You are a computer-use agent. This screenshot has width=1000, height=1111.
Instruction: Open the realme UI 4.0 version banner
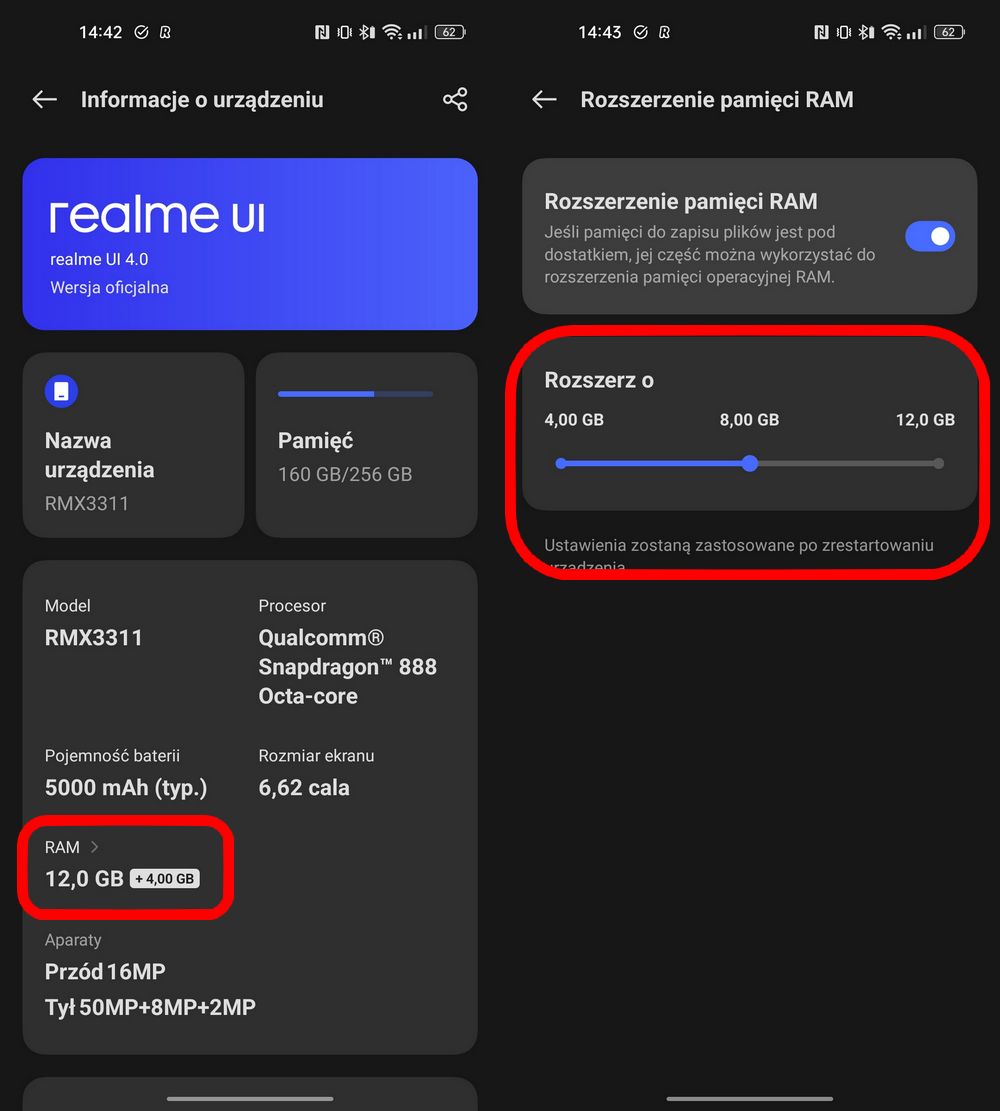click(250, 244)
